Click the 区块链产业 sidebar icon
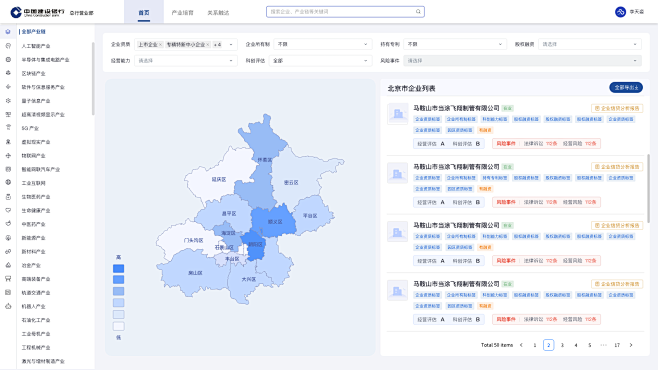This screenshot has width=658, height=370. [x=8, y=73]
